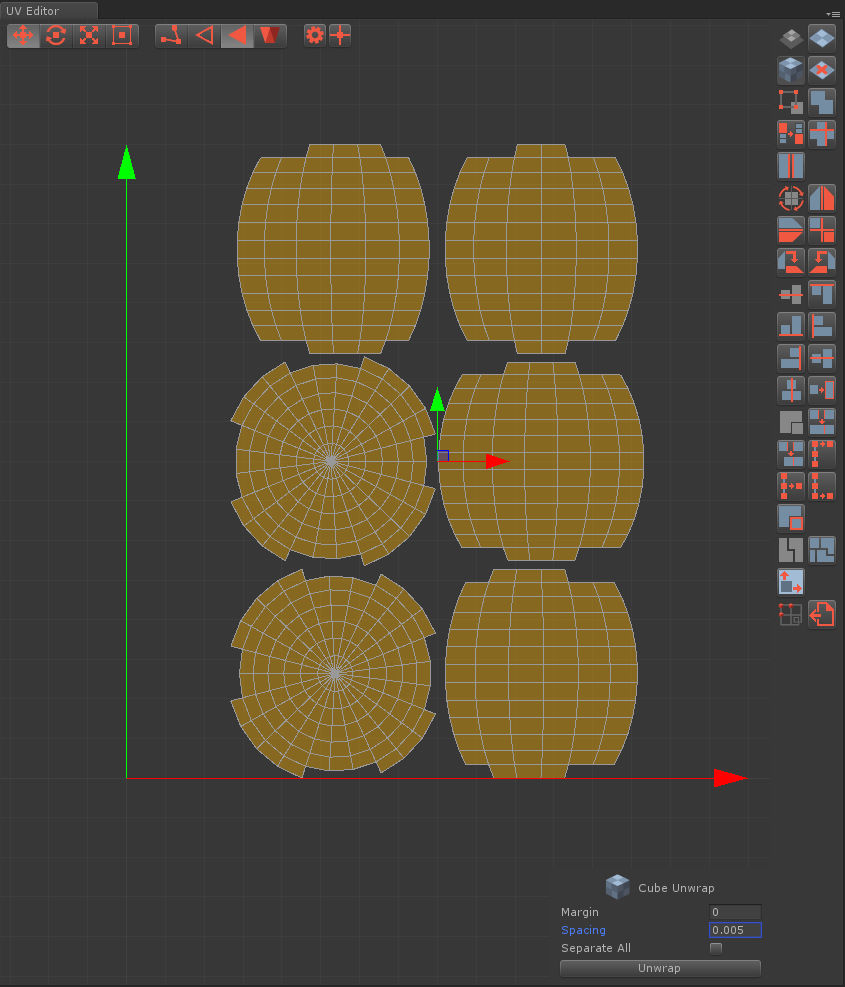
Task: Click vertex column icon with middle arrow
Action: click(791, 486)
